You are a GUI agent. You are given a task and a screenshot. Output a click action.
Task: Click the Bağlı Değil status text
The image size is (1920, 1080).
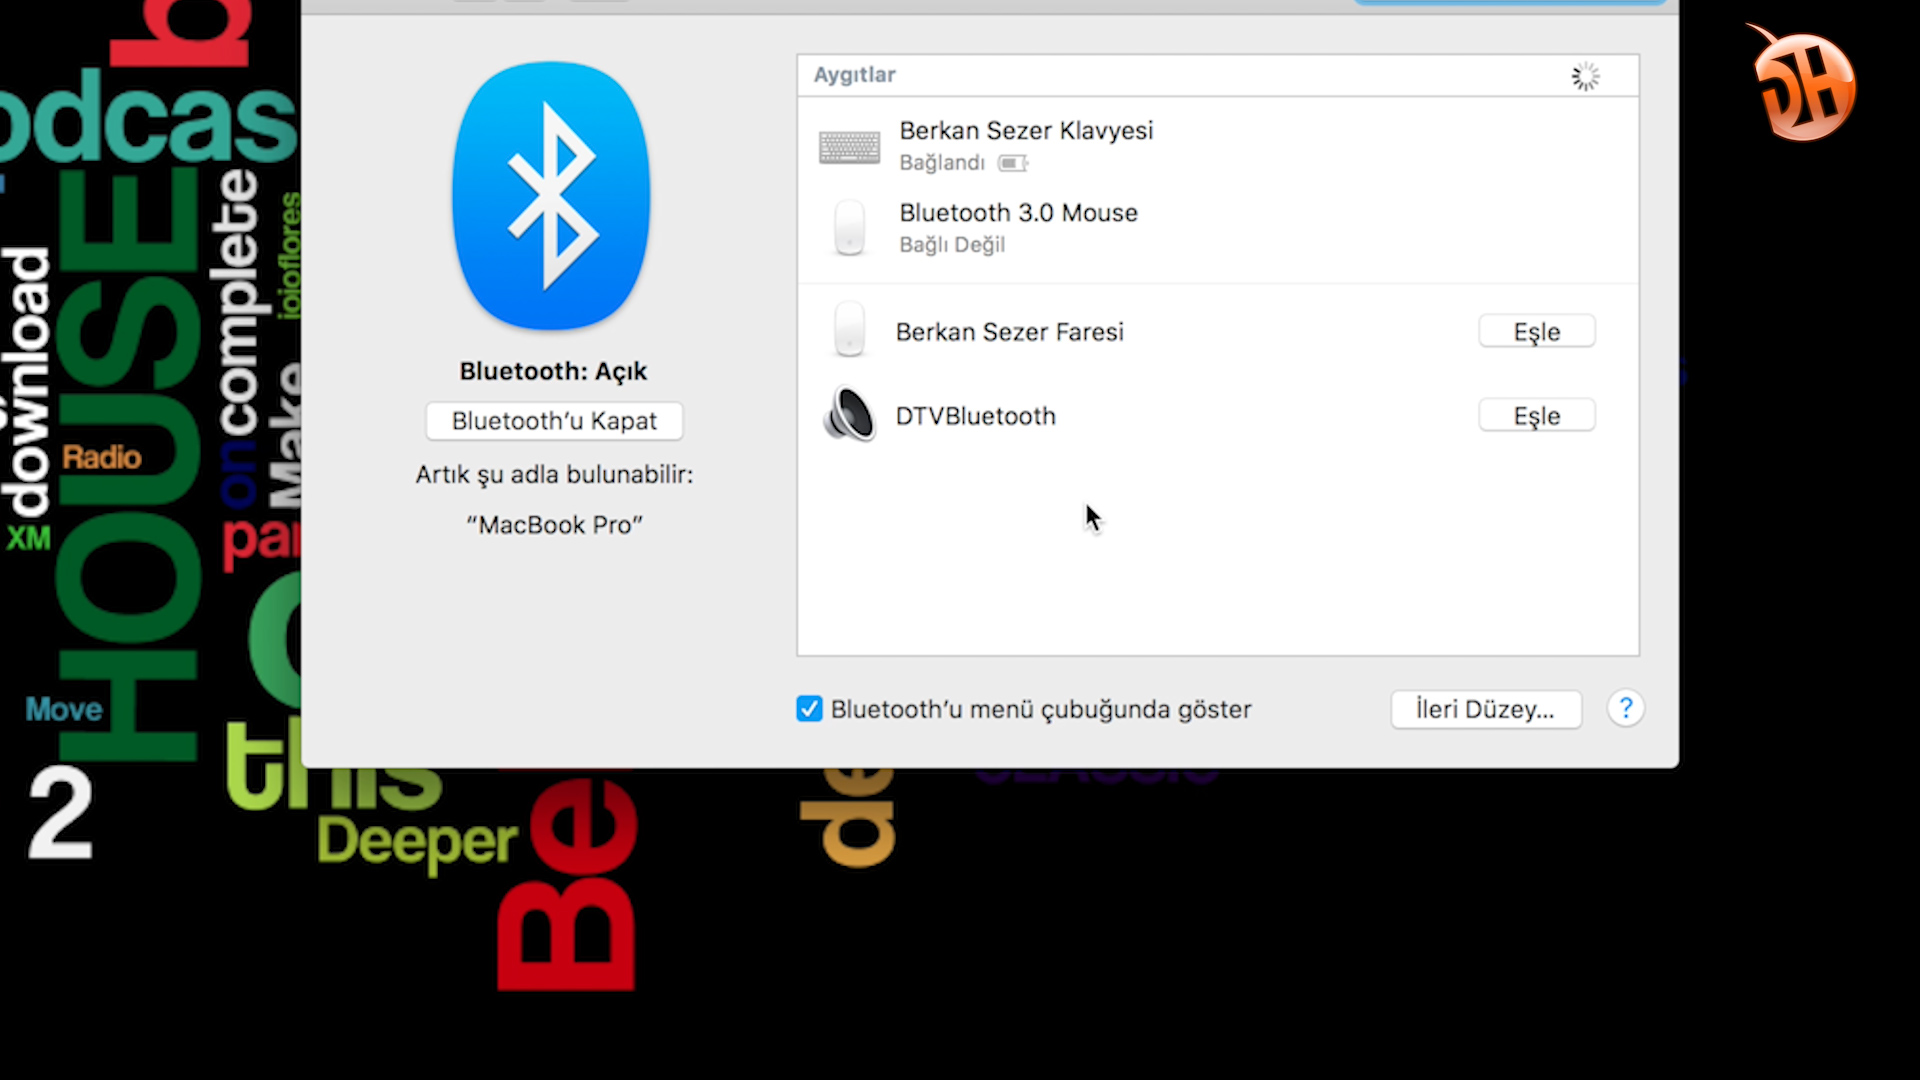point(952,245)
